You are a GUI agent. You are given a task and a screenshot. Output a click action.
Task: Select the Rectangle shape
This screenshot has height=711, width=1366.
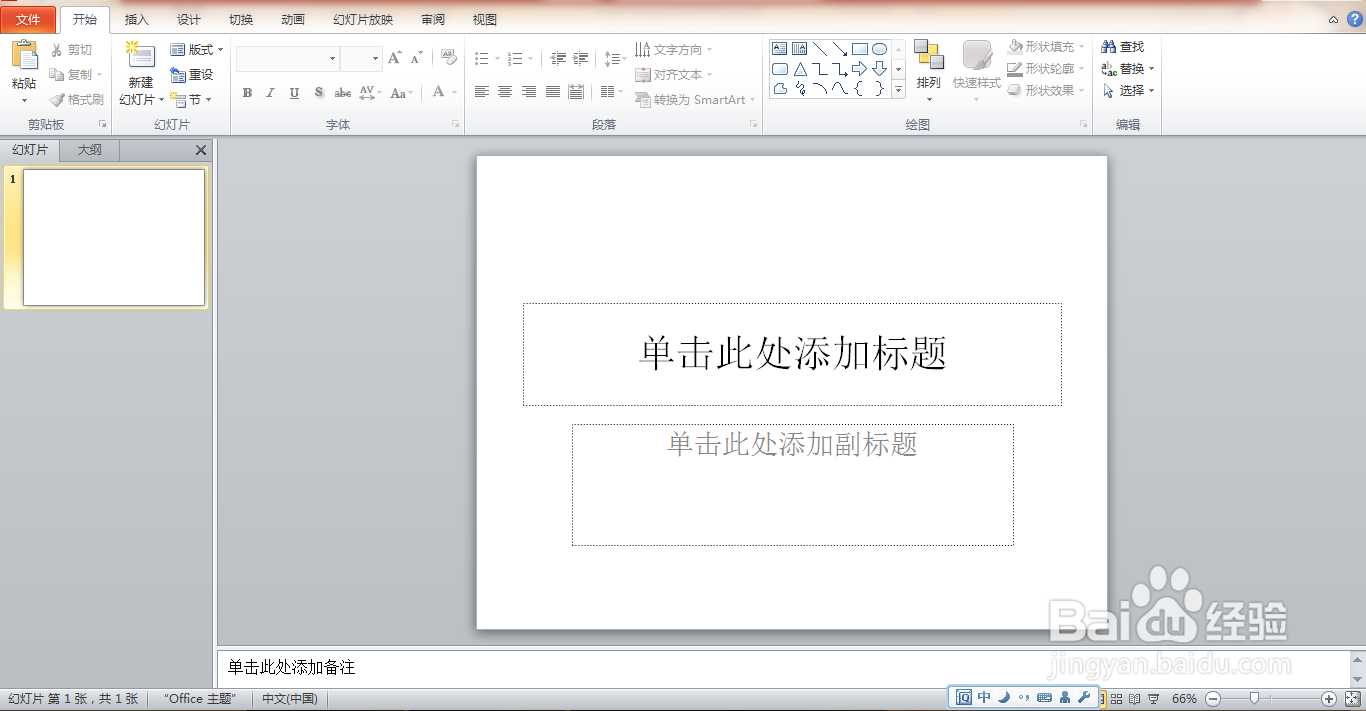(x=860, y=48)
